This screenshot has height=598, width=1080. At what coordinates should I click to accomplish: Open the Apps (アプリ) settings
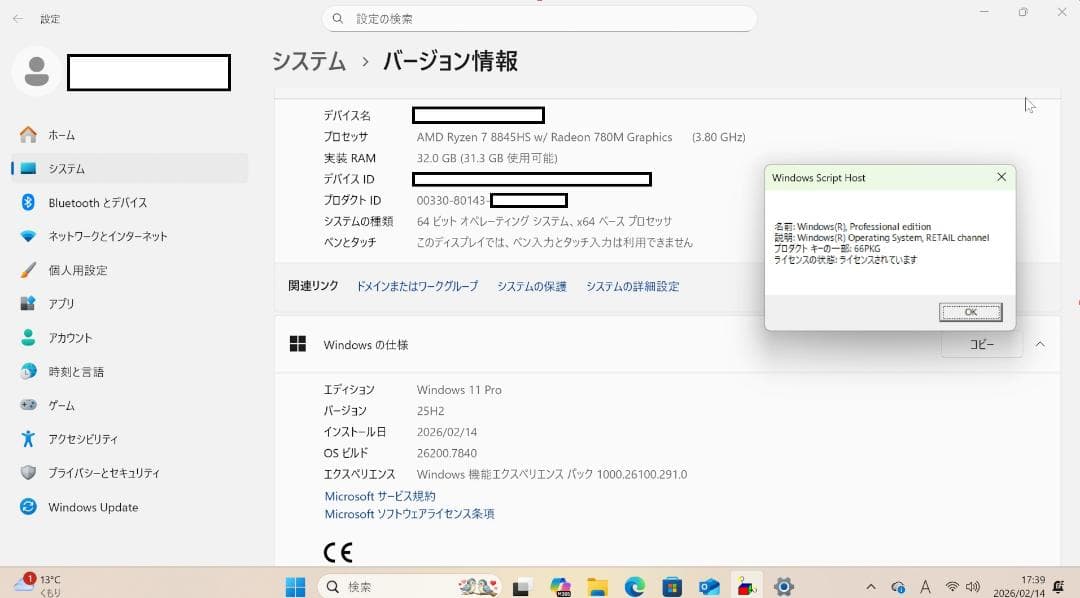[x=129, y=304]
